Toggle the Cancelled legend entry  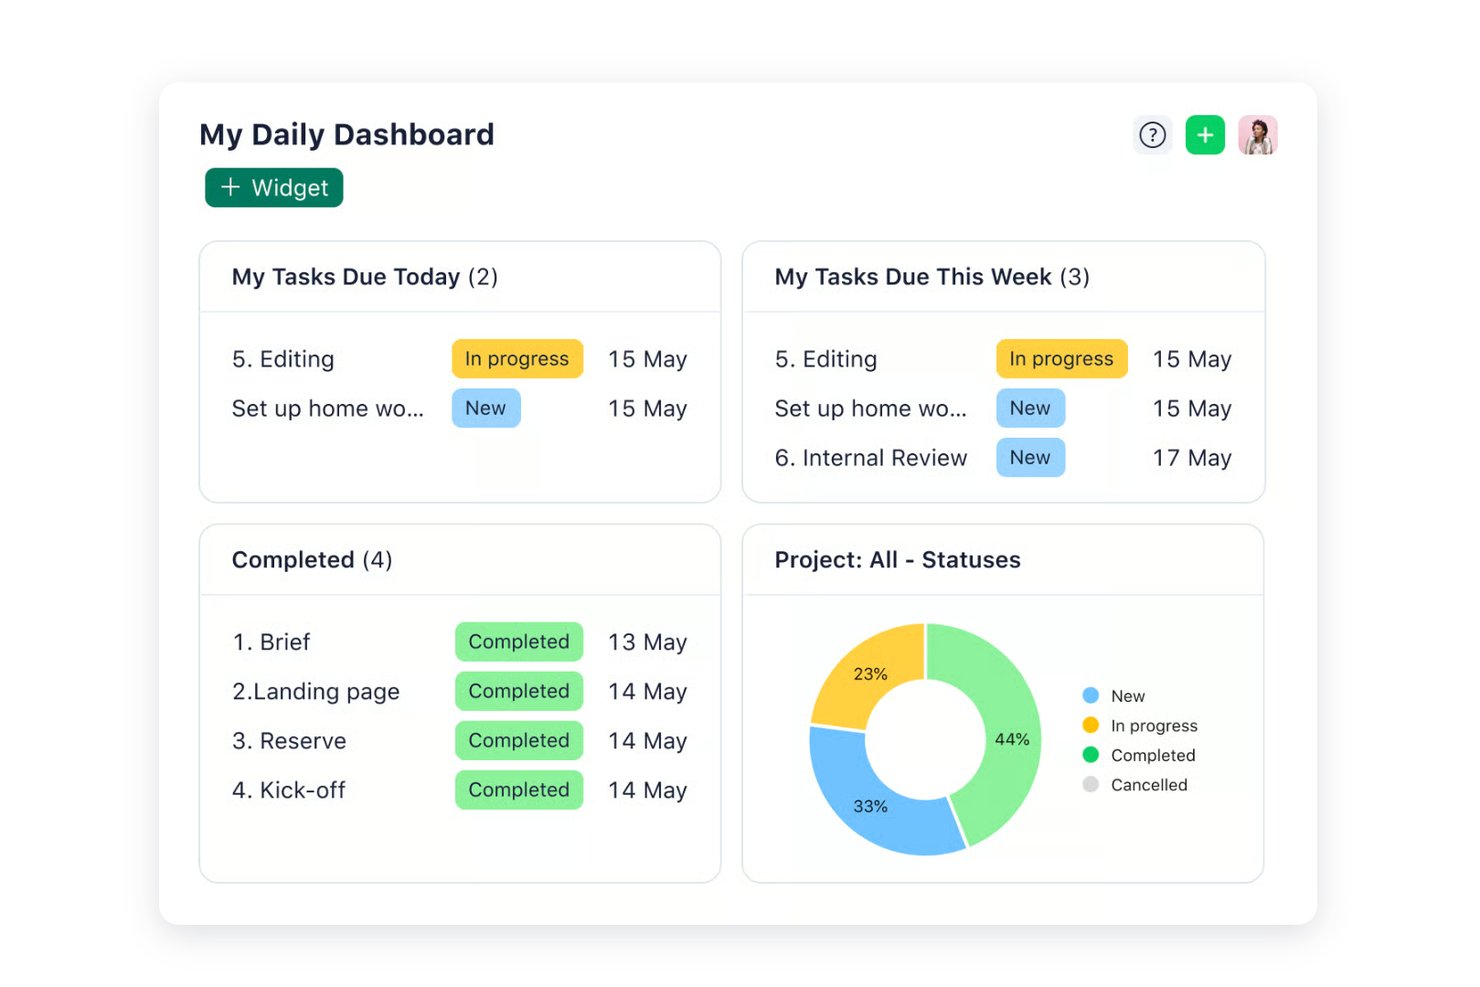coord(1135,785)
